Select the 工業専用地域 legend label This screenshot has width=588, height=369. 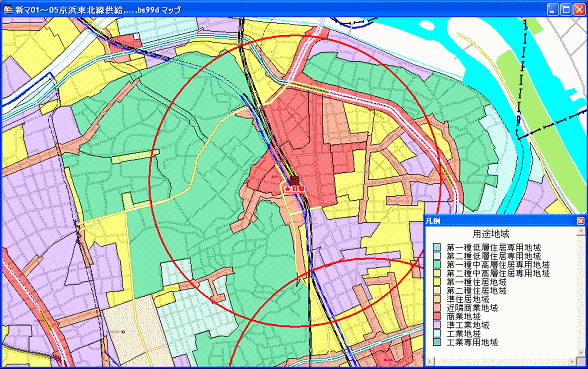coord(472,342)
